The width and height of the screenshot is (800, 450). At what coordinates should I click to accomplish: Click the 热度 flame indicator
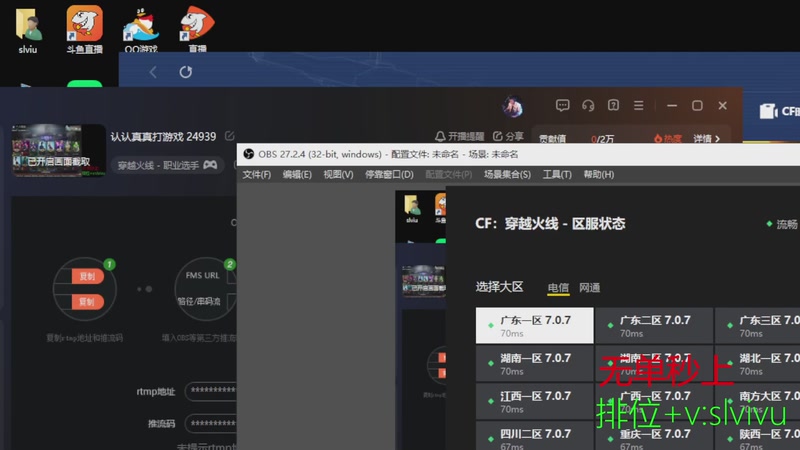point(667,138)
